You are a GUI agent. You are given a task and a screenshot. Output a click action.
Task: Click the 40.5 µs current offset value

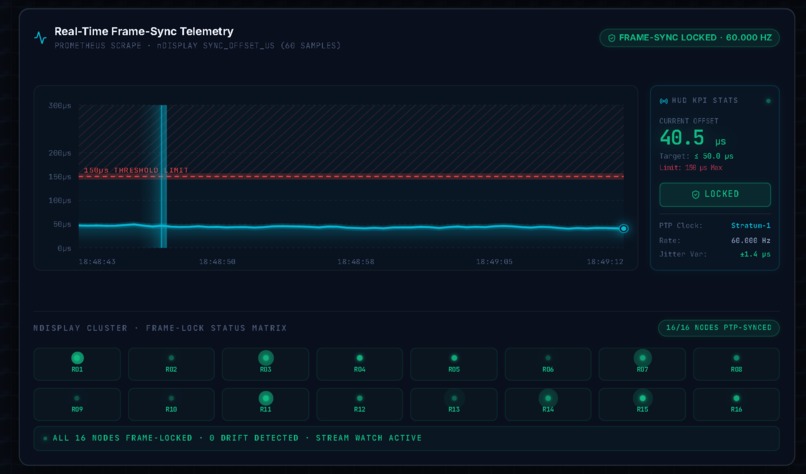click(692, 138)
